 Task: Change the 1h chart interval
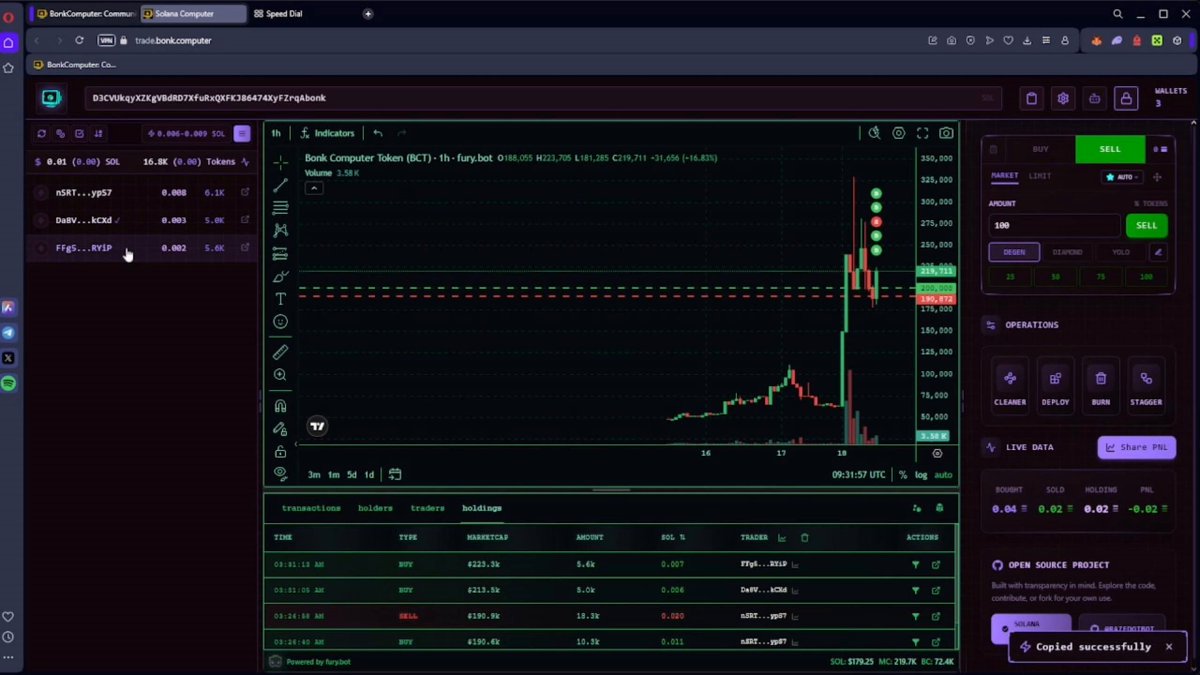[276, 133]
